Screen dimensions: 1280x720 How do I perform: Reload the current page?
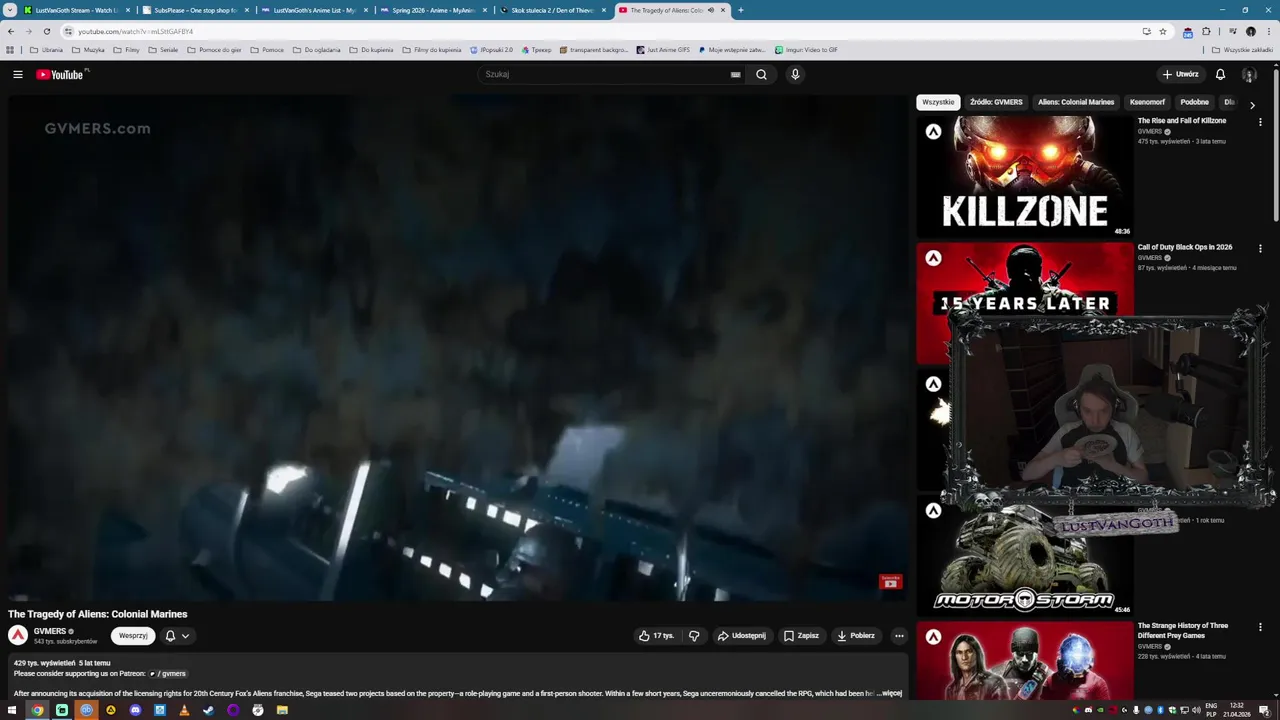click(46, 31)
